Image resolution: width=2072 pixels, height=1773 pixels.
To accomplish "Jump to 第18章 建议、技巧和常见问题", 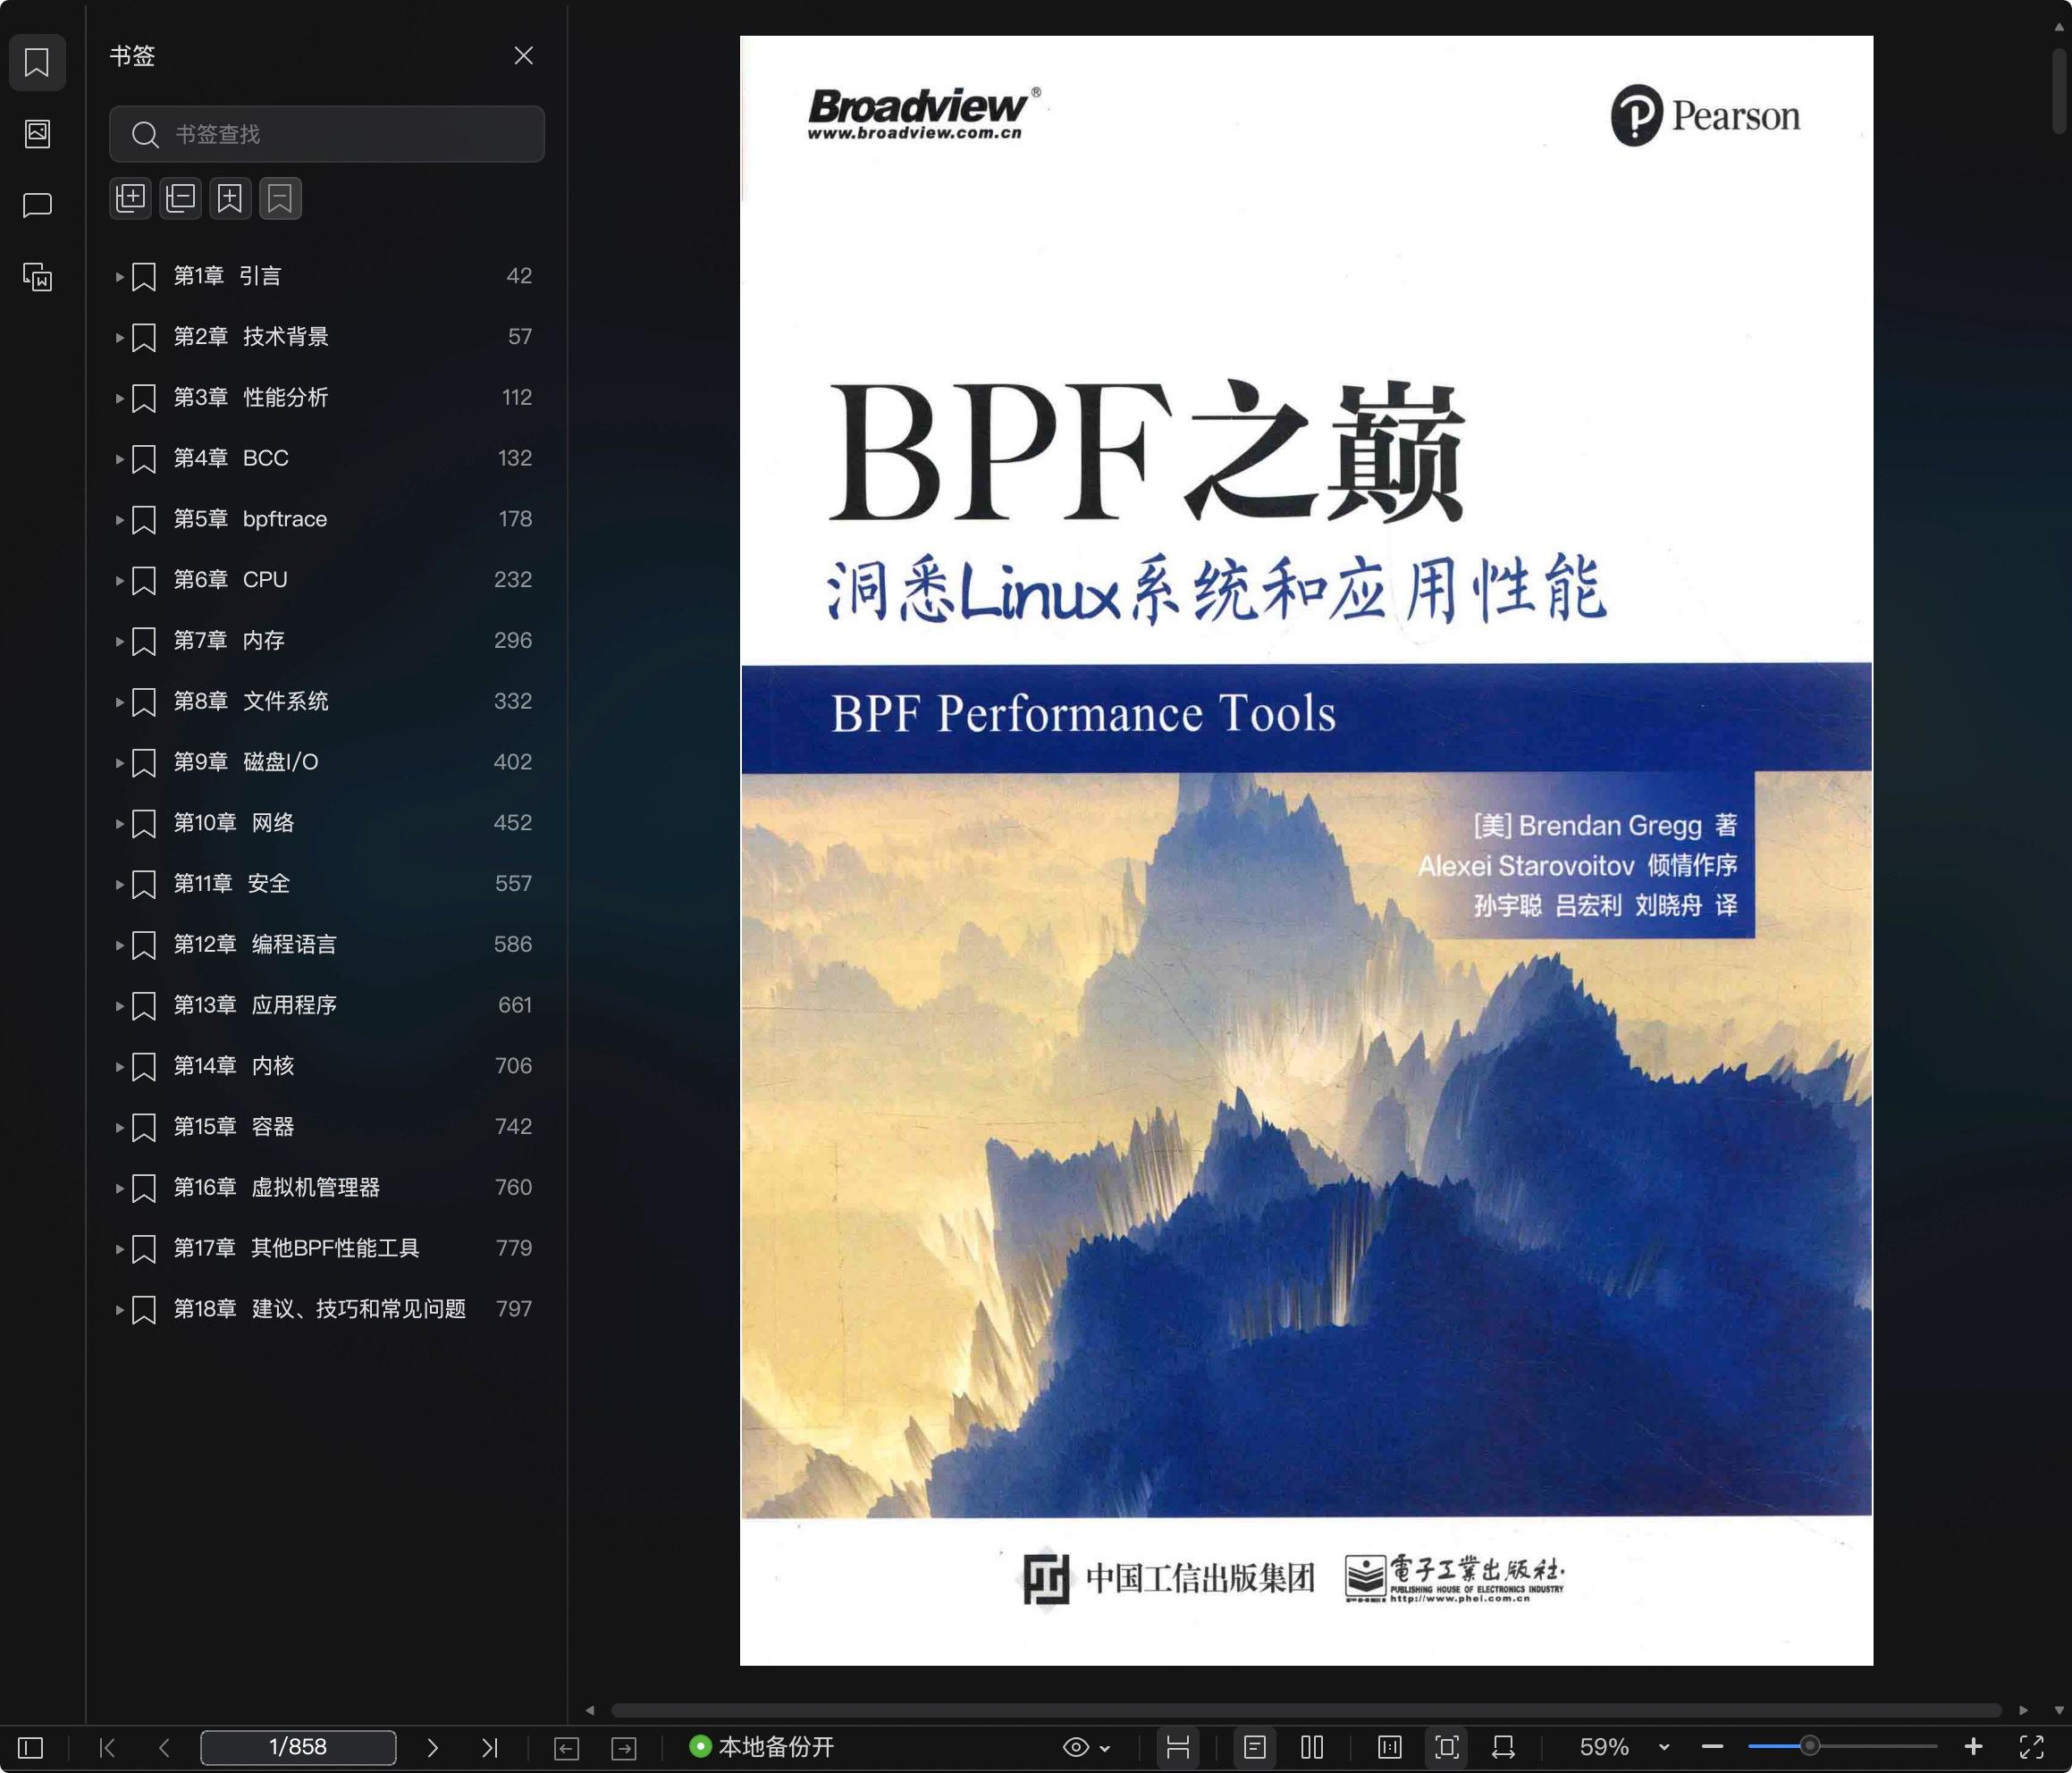I will tap(322, 1309).
